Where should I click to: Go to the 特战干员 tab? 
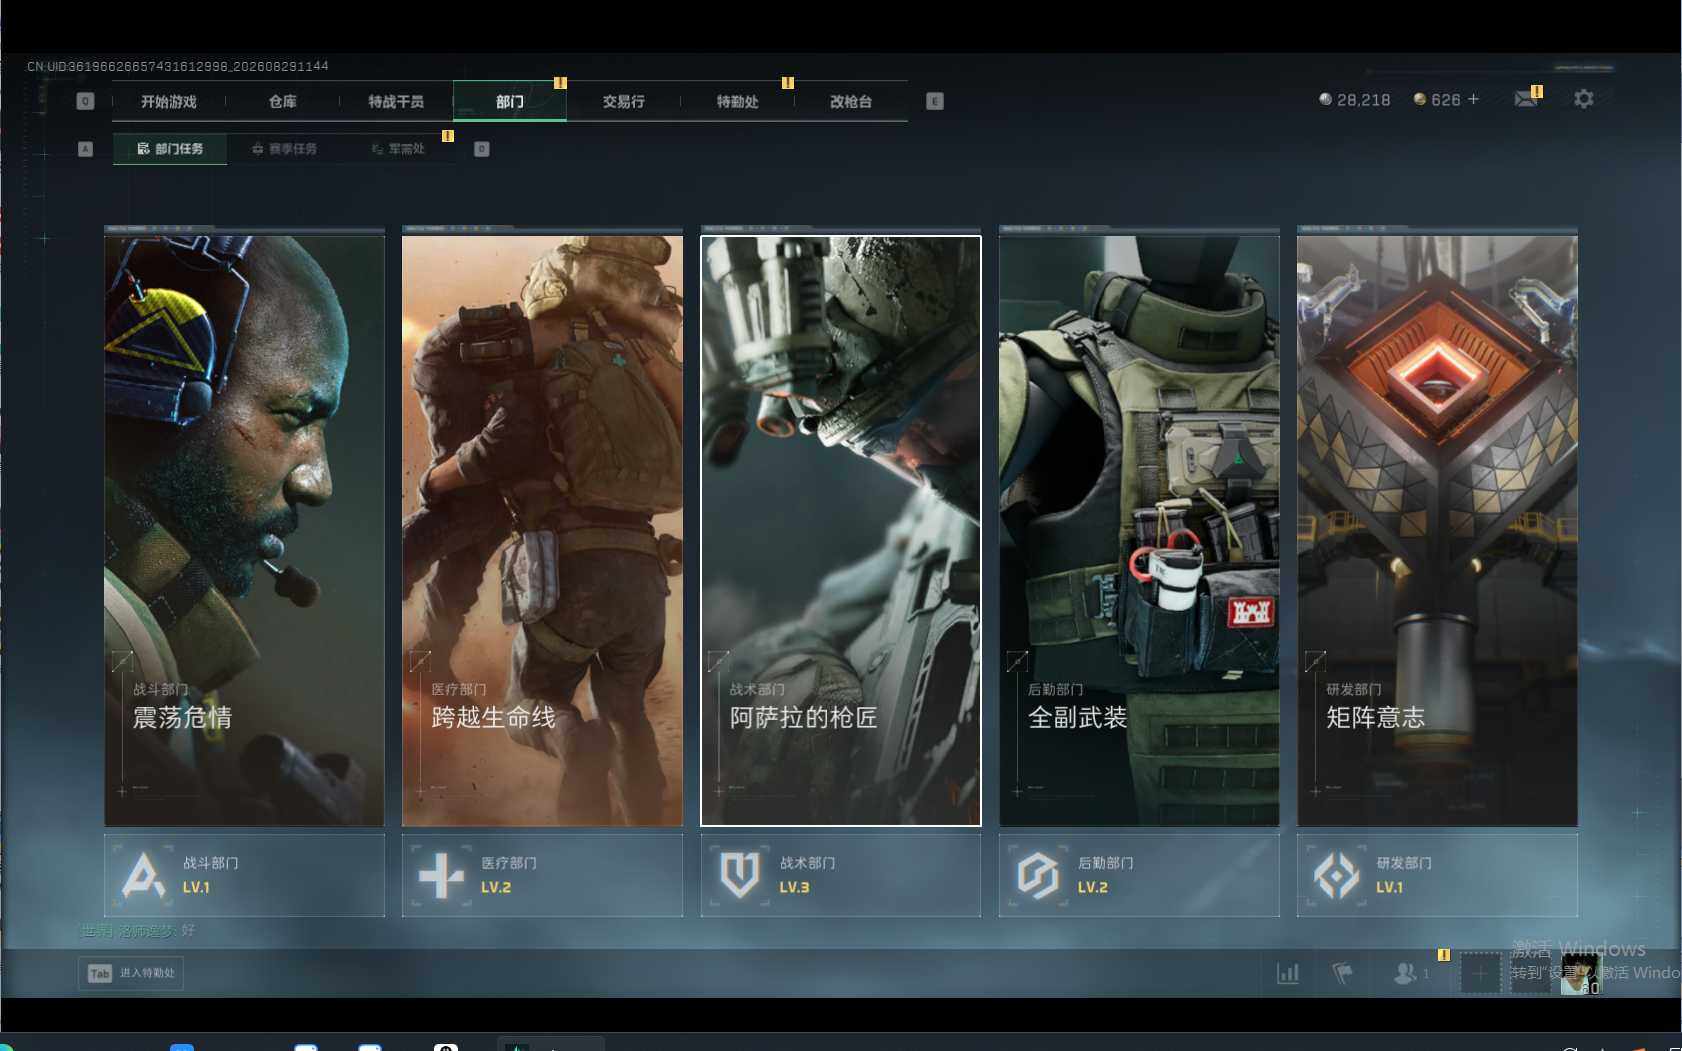[x=396, y=101]
